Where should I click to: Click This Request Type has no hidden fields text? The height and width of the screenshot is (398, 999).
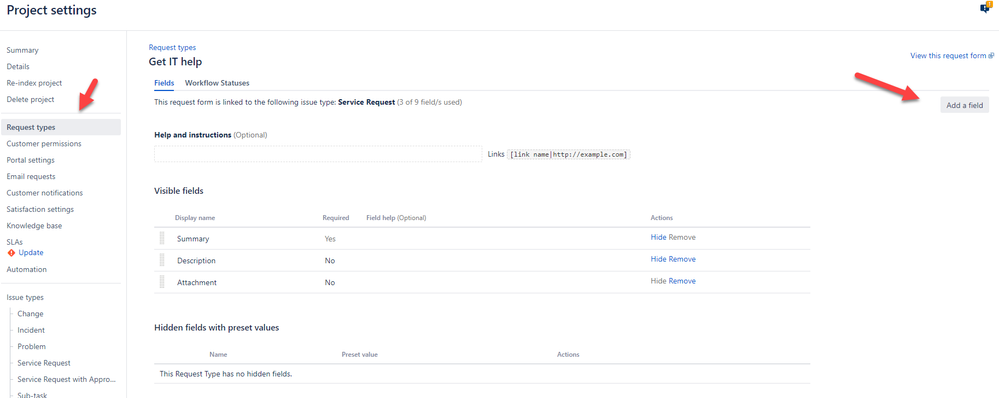[226, 374]
